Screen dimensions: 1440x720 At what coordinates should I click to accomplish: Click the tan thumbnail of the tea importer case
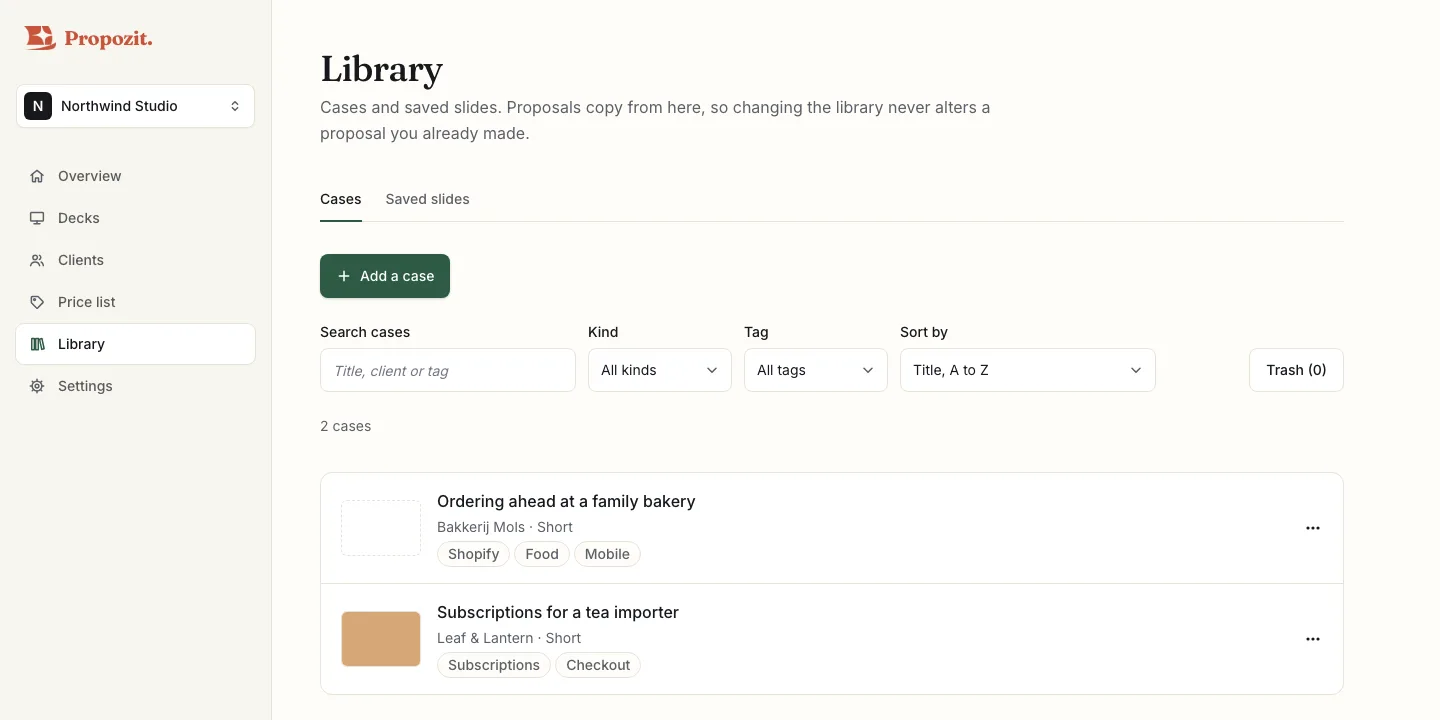(x=381, y=639)
